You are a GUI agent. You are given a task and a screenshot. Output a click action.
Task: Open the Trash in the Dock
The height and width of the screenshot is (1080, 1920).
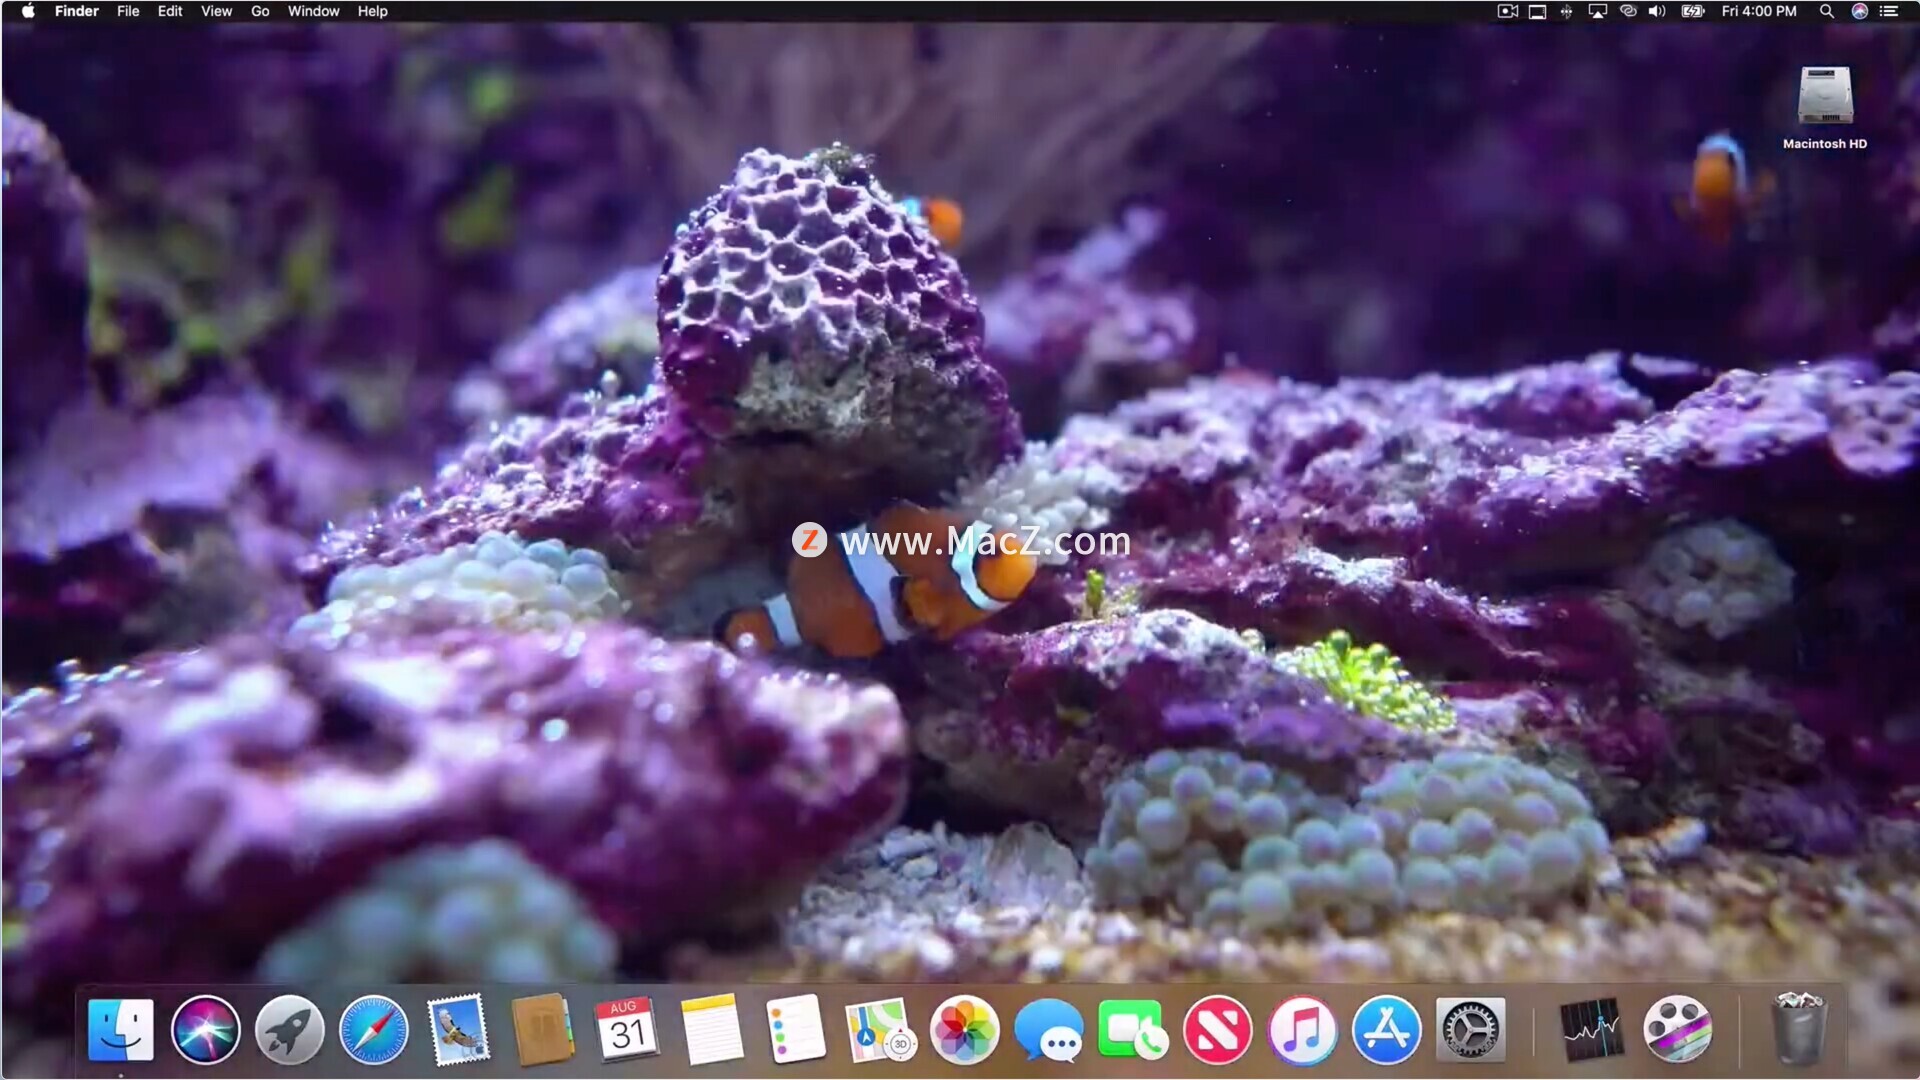pos(1799,1030)
